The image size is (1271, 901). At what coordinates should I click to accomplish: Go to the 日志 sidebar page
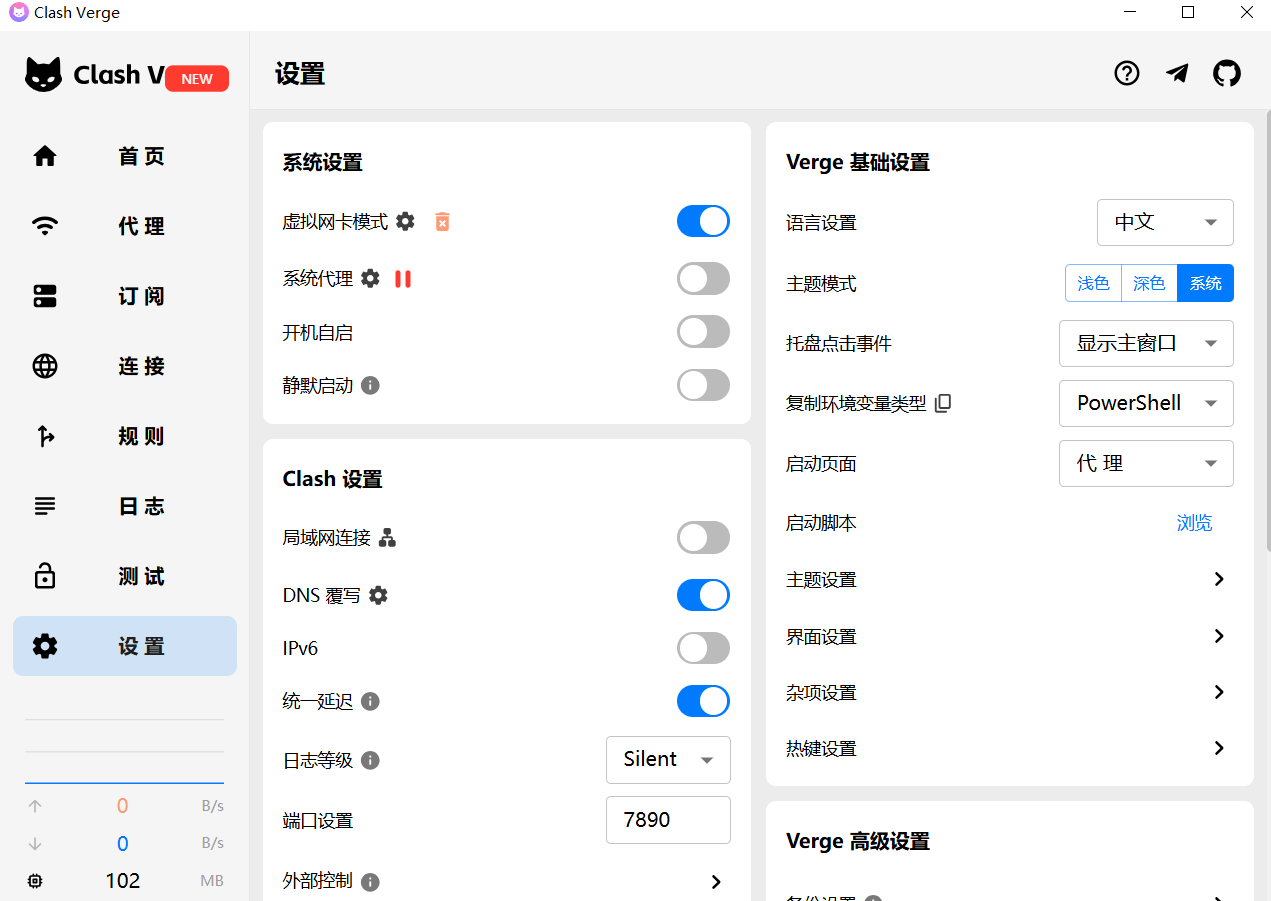tap(125, 506)
